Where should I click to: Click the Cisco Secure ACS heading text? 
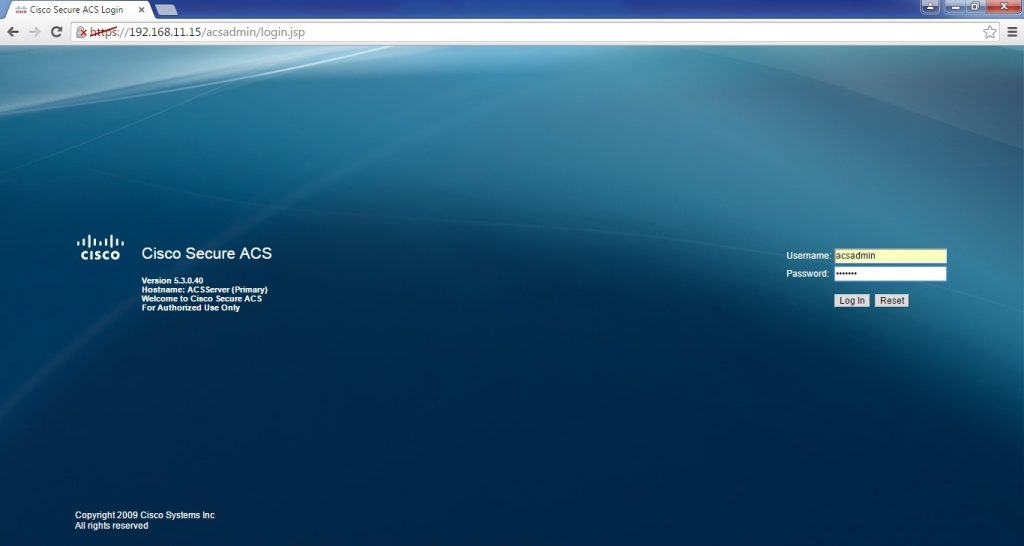point(206,254)
